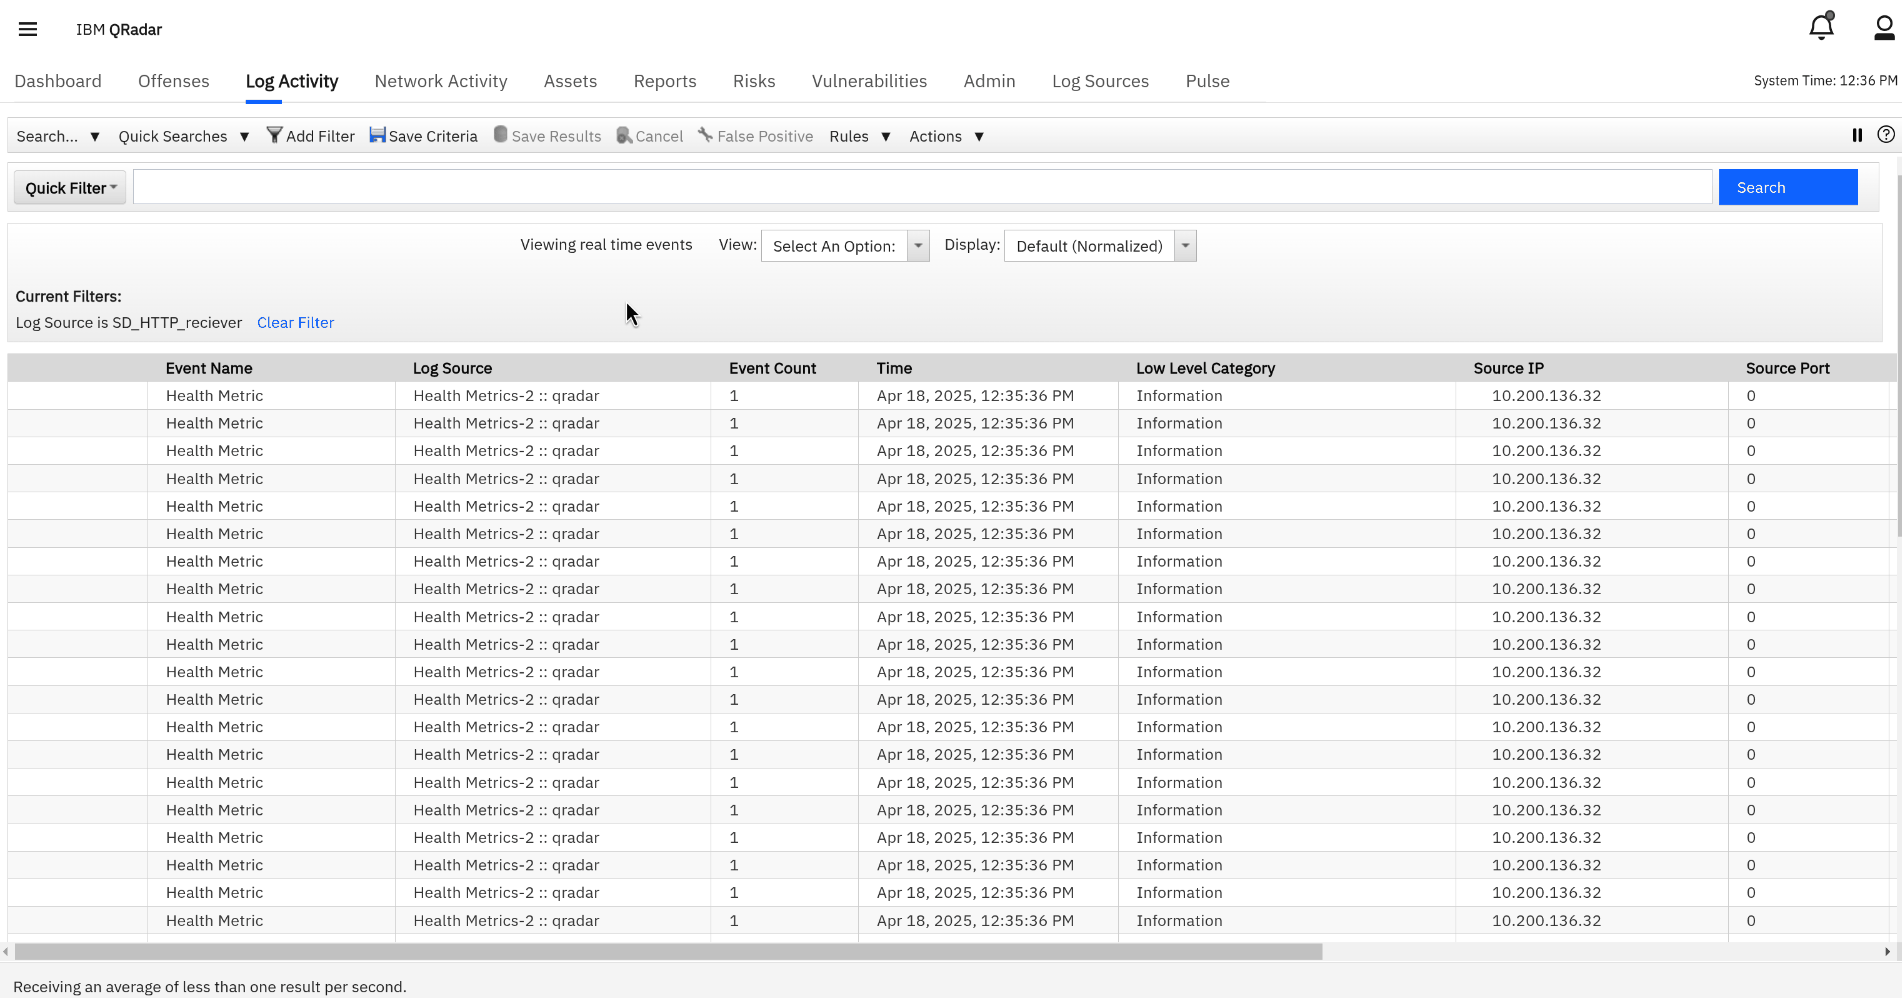Select the Log Activity tab
This screenshot has width=1902, height=998.
292,81
